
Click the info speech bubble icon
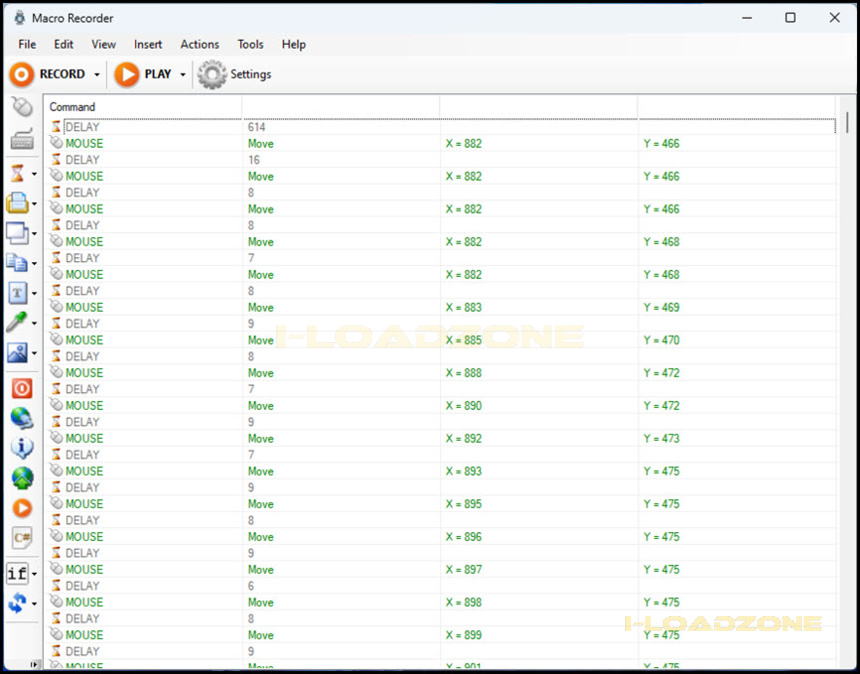(22, 448)
